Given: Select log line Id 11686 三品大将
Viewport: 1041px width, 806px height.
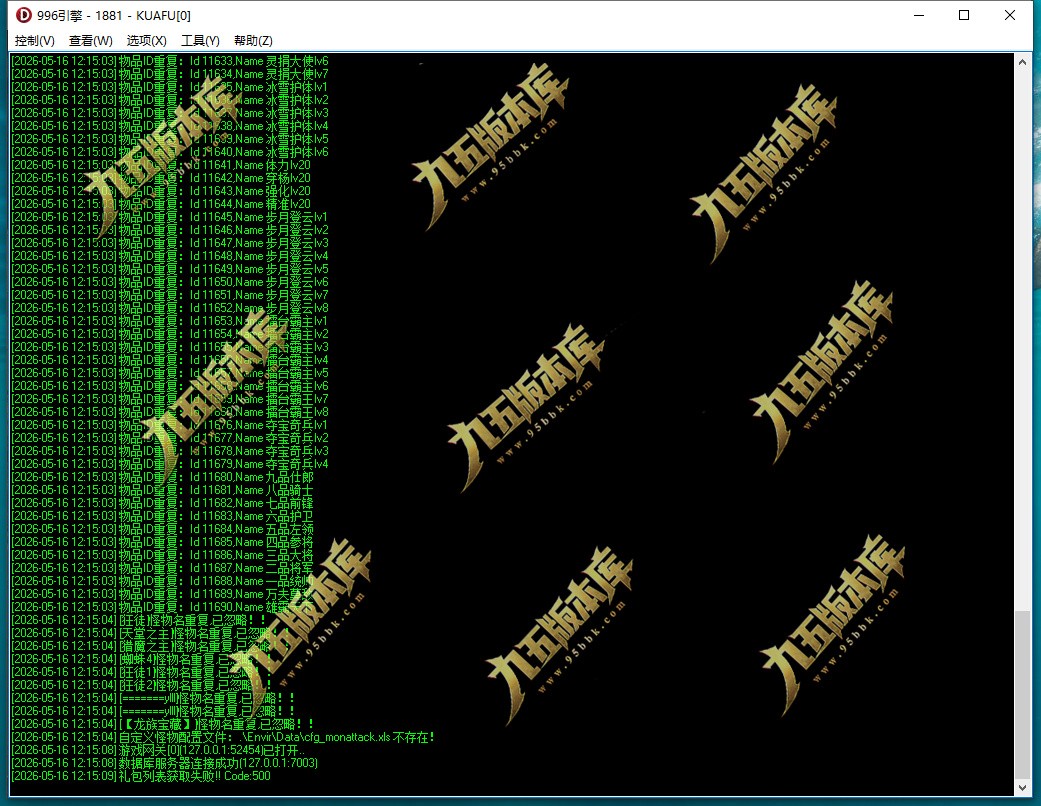Looking at the screenshot, I should pyautogui.click(x=163, y=555).
